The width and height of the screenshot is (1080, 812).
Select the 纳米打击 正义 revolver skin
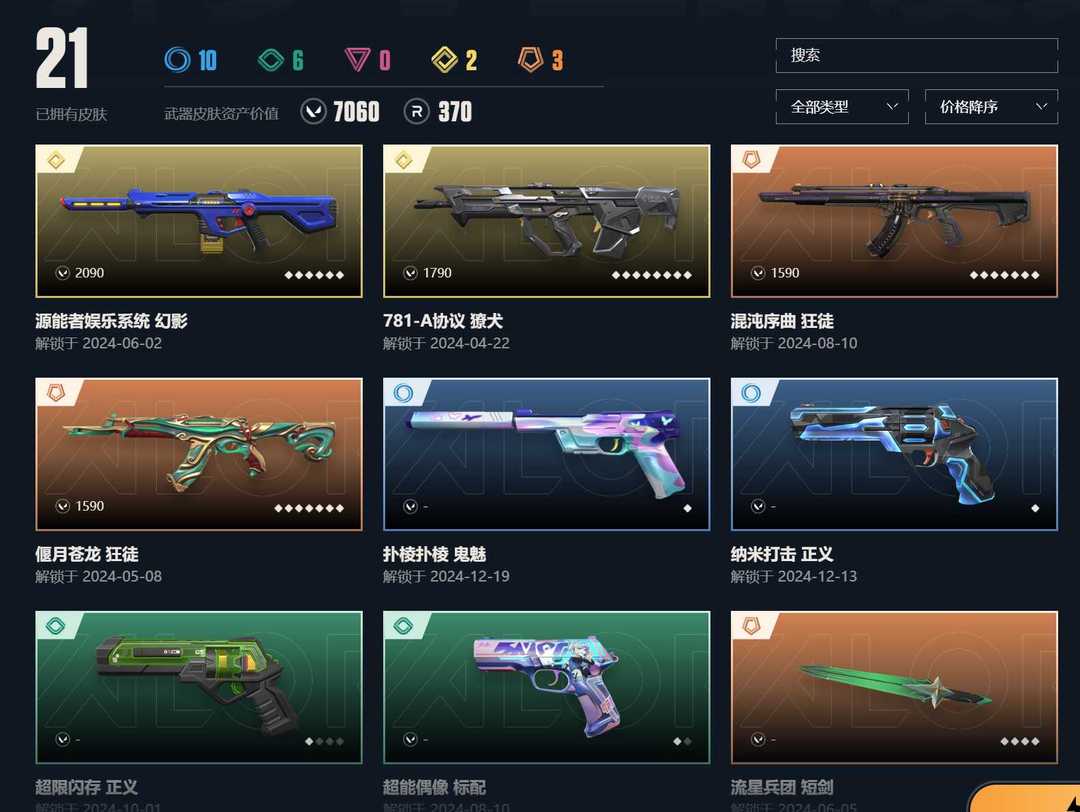coord(895,455)
